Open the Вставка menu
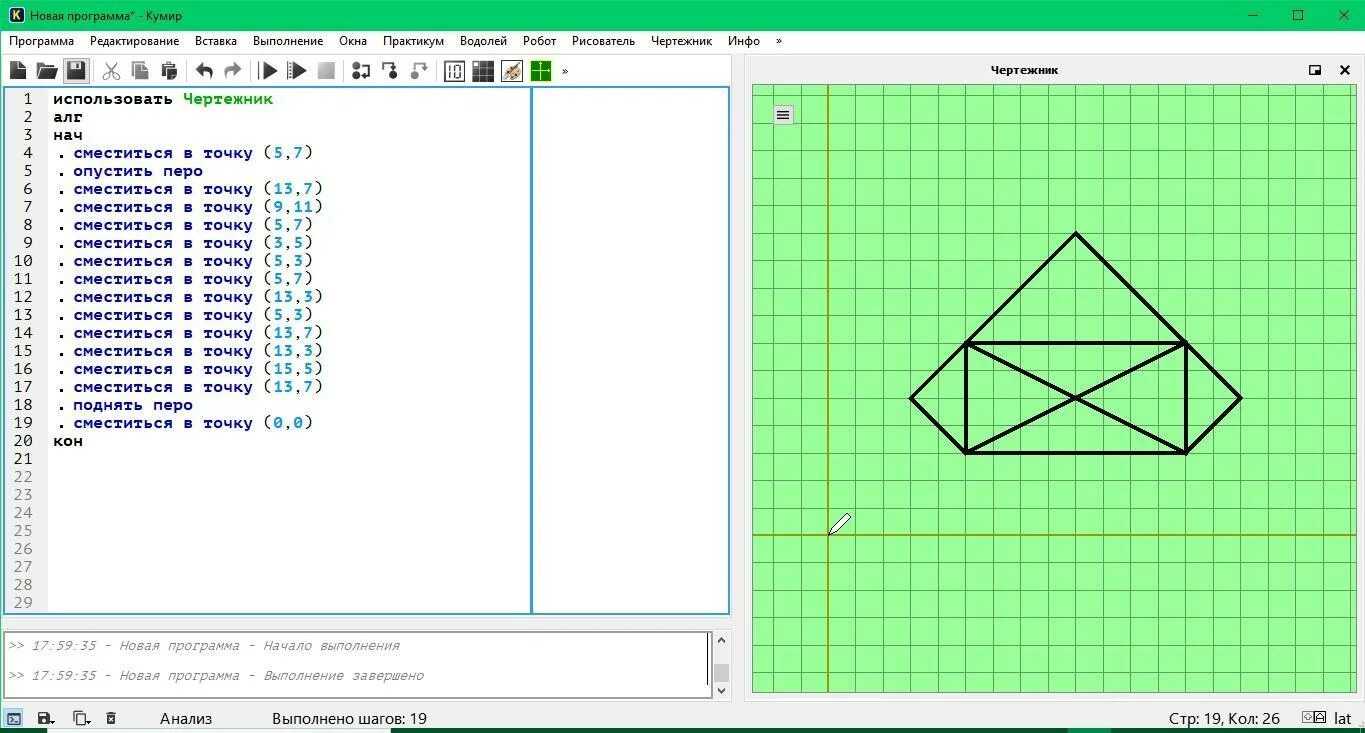Viewport: 1365px width, 733px height. [216, 41]
